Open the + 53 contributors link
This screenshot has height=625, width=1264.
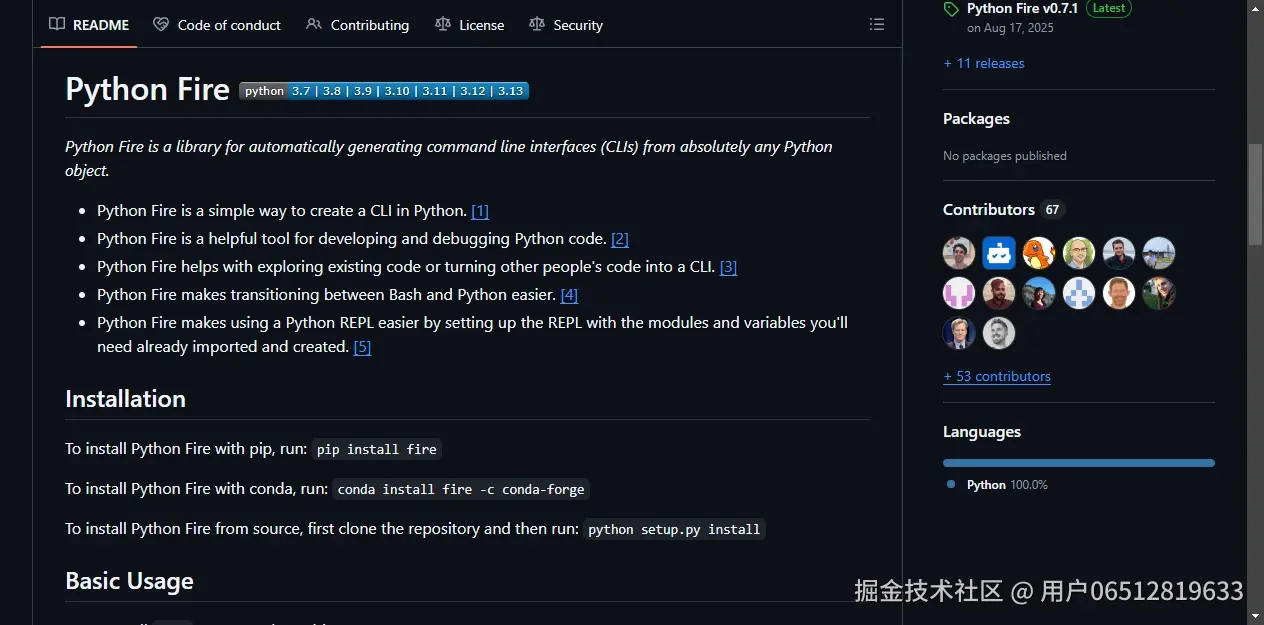coord(997,377)
